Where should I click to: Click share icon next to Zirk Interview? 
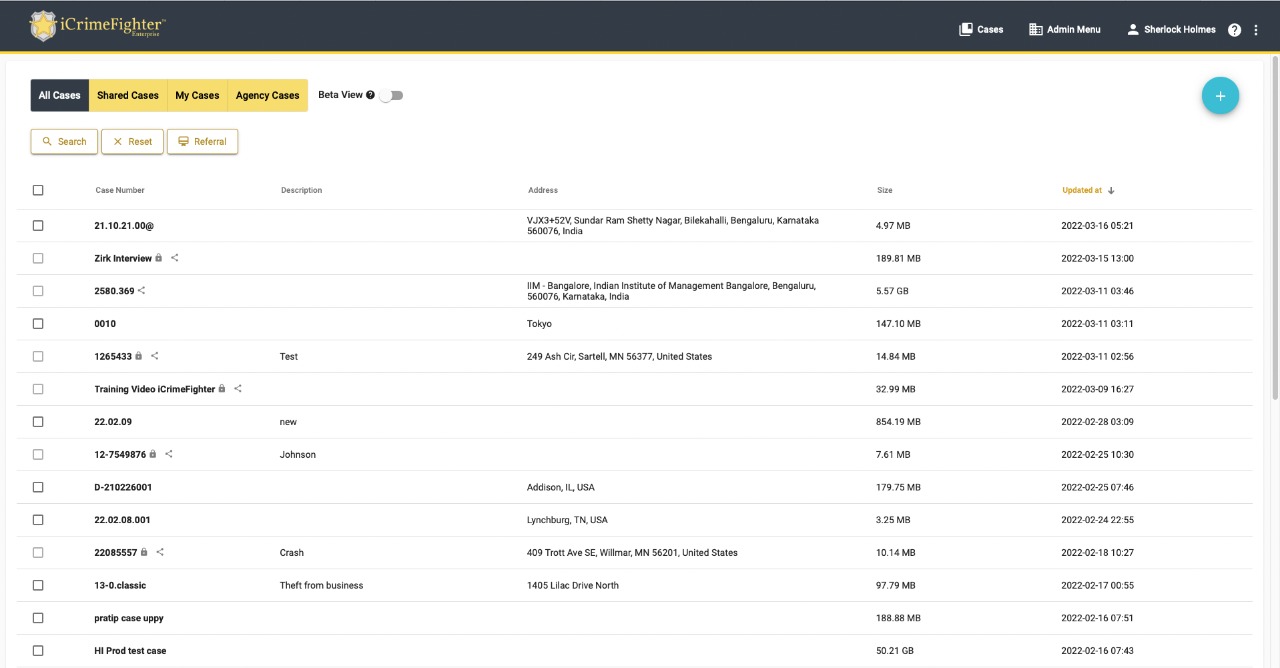point(175,258)
